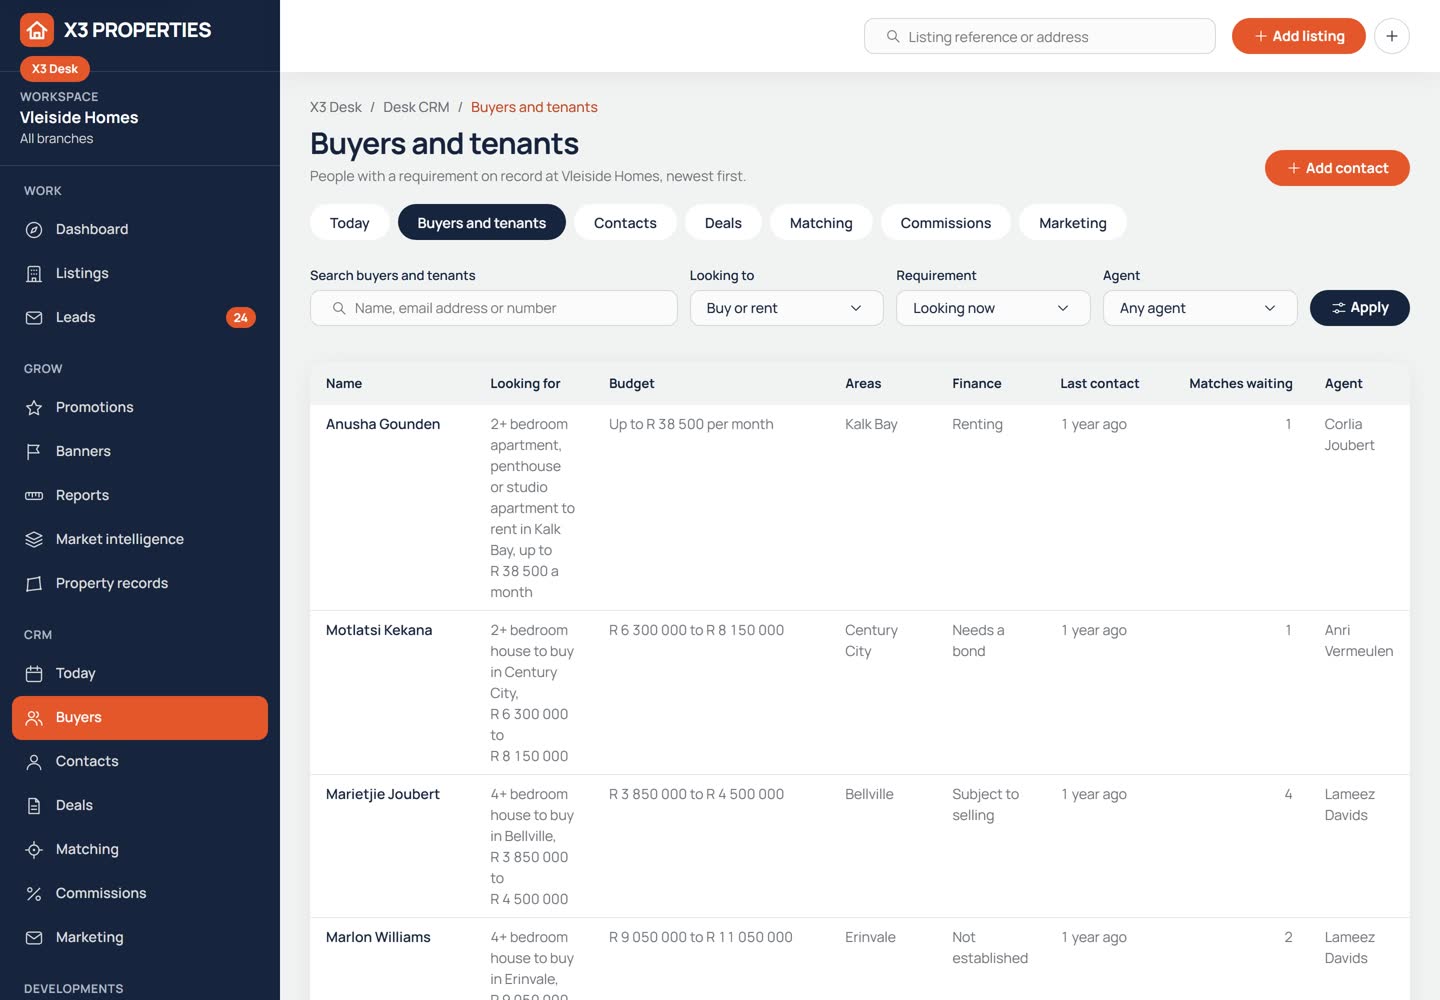Follow the Desk CRM breadcrumb link
Screen dimensions: 1440x1000
coord(416,107)
